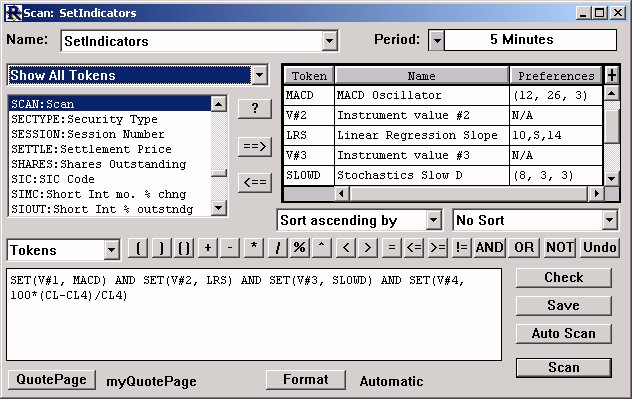This screenshot has width=632, height=399.
Task: Insert the less-than-or-equal operator
Action: tap(414, 248)
